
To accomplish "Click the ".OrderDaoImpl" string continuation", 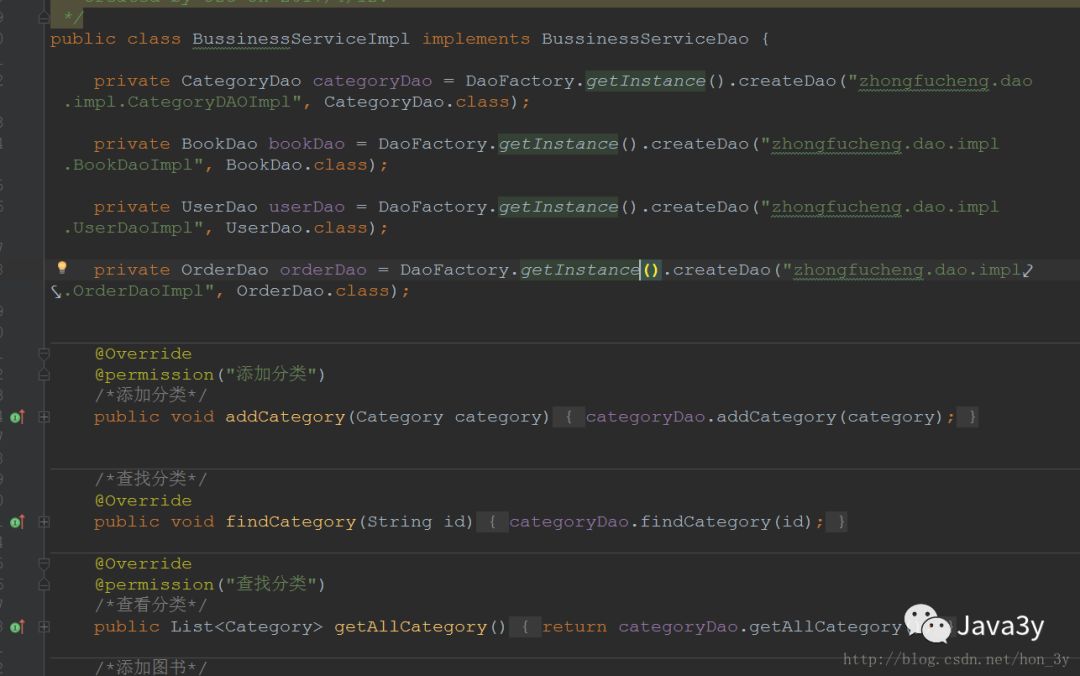I will tap(139, 291).
